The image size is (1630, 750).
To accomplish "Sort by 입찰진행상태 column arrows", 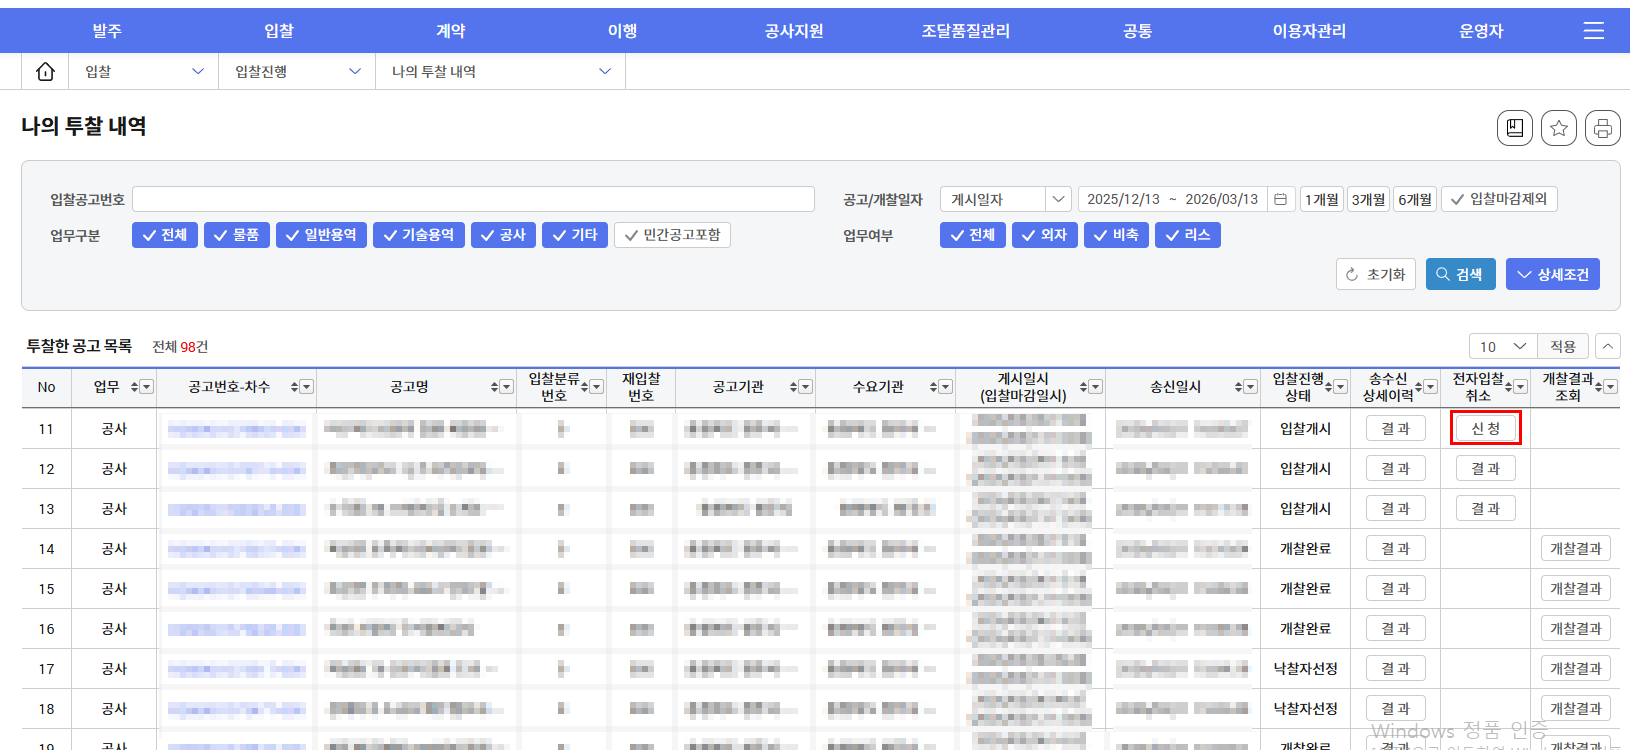I will [1328, 387].
